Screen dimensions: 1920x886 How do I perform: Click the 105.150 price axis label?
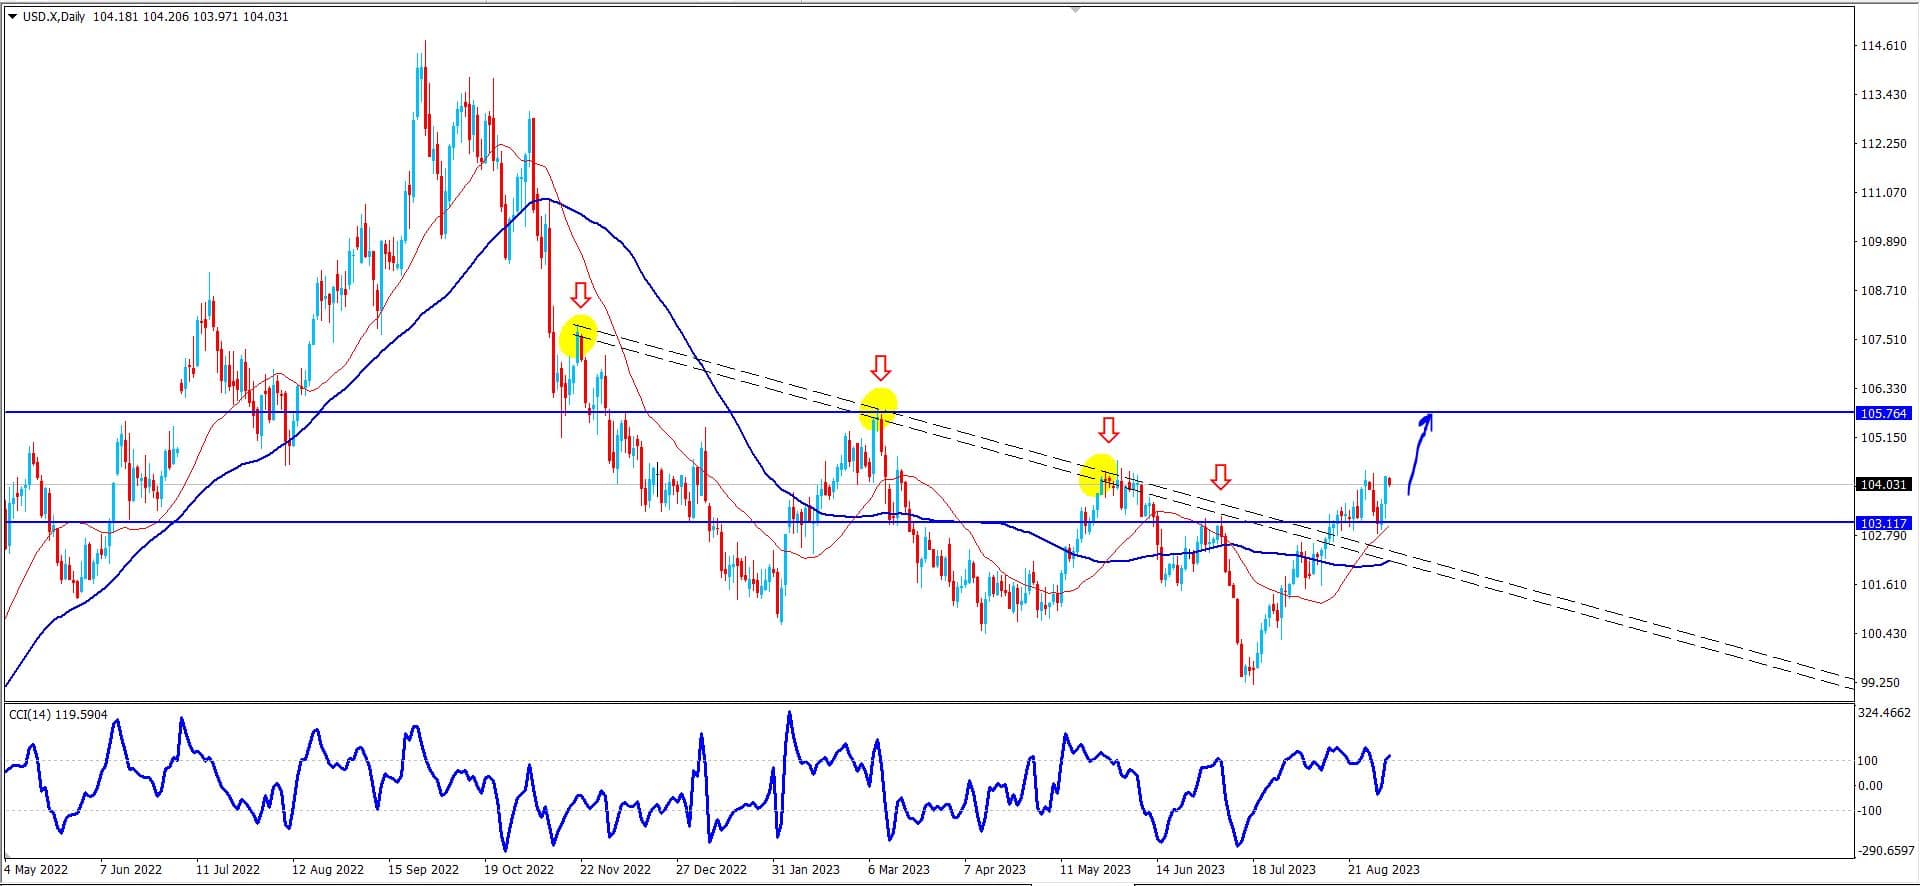[1883, 438]
